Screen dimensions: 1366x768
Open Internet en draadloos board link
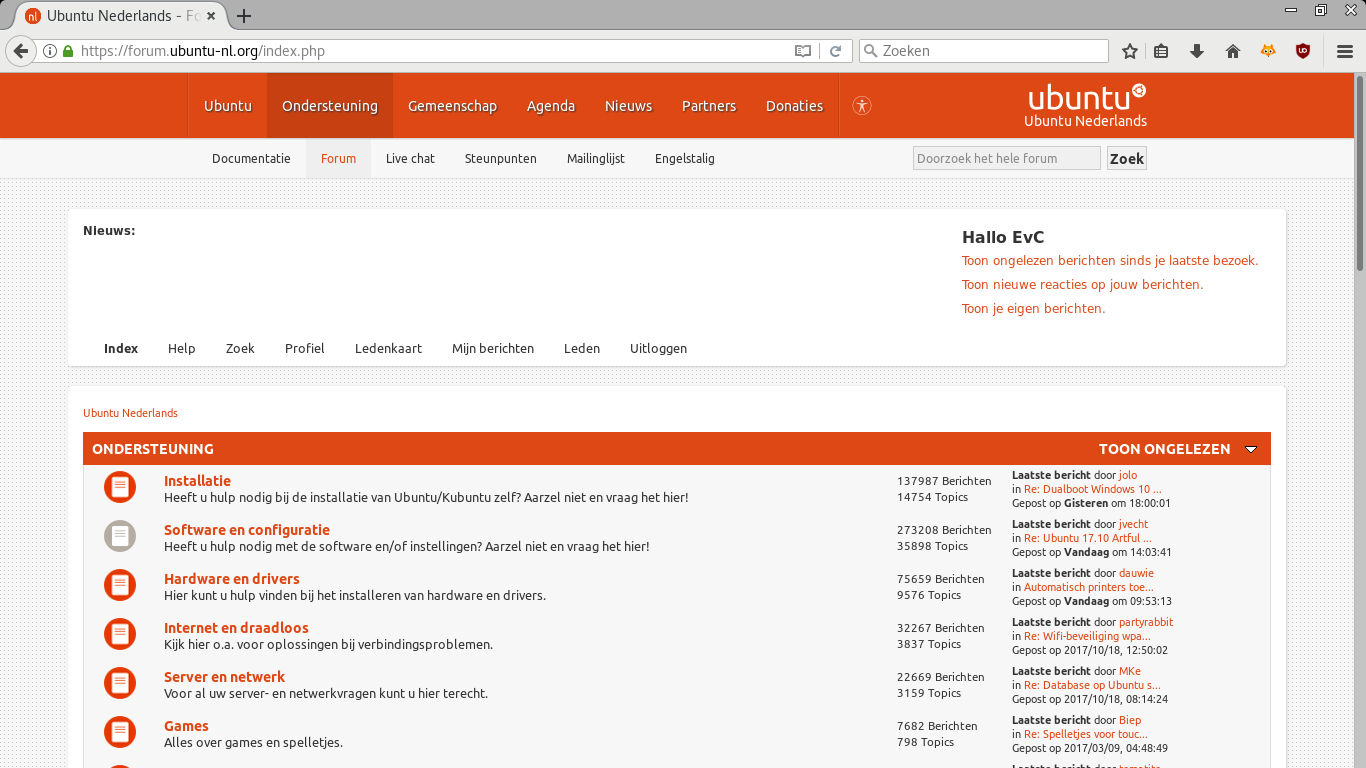pyautogui.click(x=236, y=628)
